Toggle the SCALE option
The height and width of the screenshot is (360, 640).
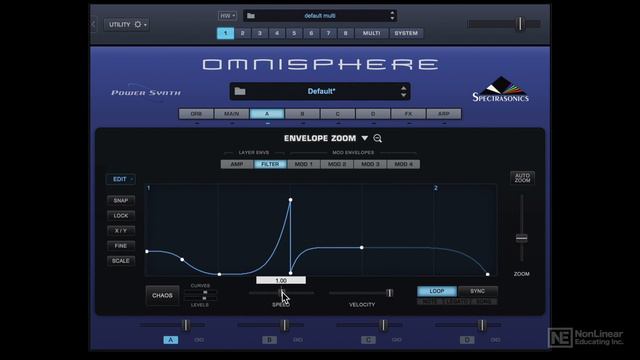coord(121,261)
